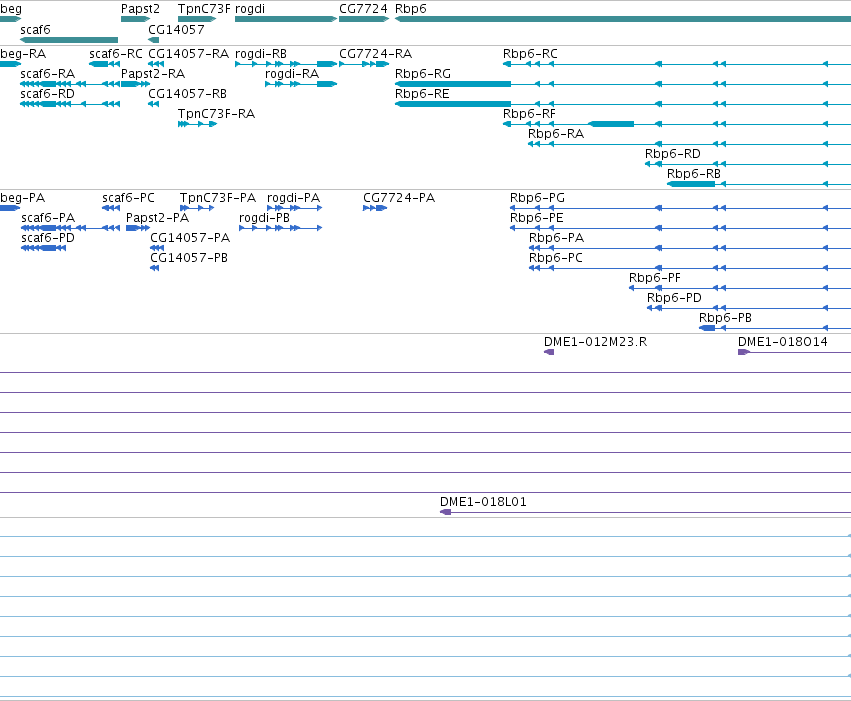Click the rogdi-RB transcript
The width and height of the screenshot is (851, 701).
coord(286,64)
